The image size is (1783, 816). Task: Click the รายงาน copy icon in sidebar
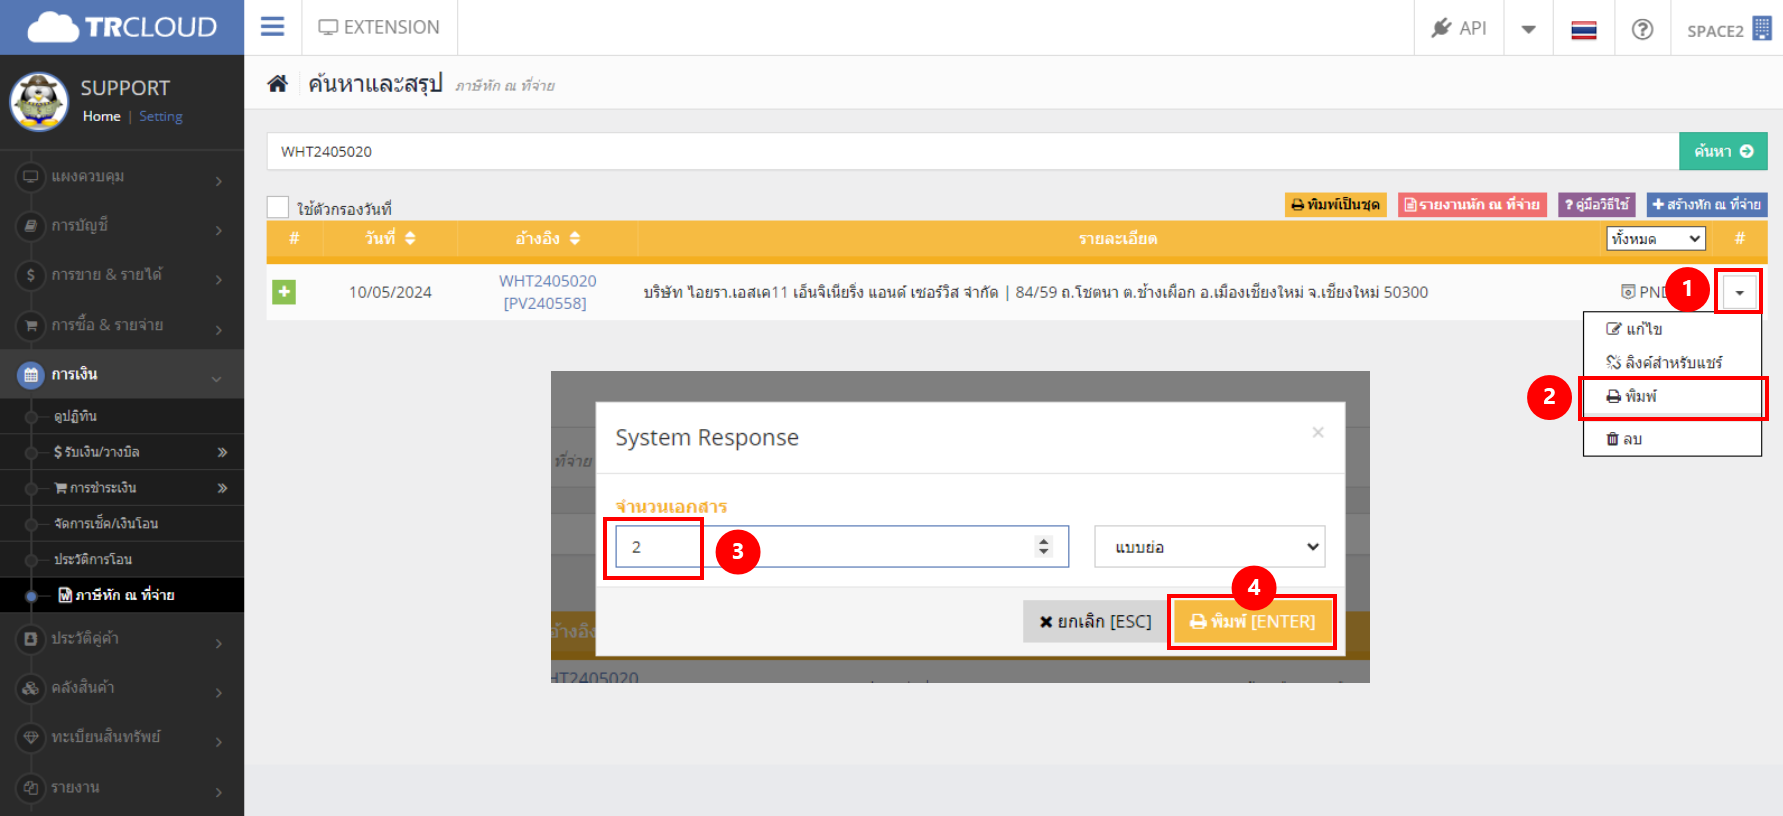31,787
